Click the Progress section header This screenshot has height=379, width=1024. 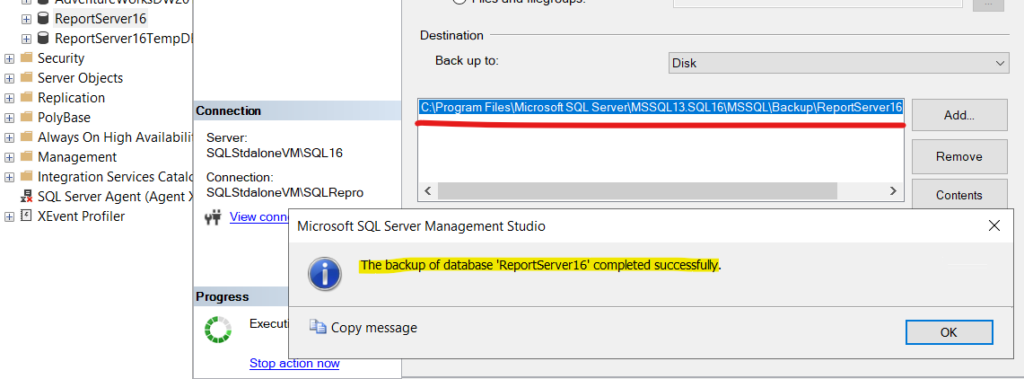[242, 297]
